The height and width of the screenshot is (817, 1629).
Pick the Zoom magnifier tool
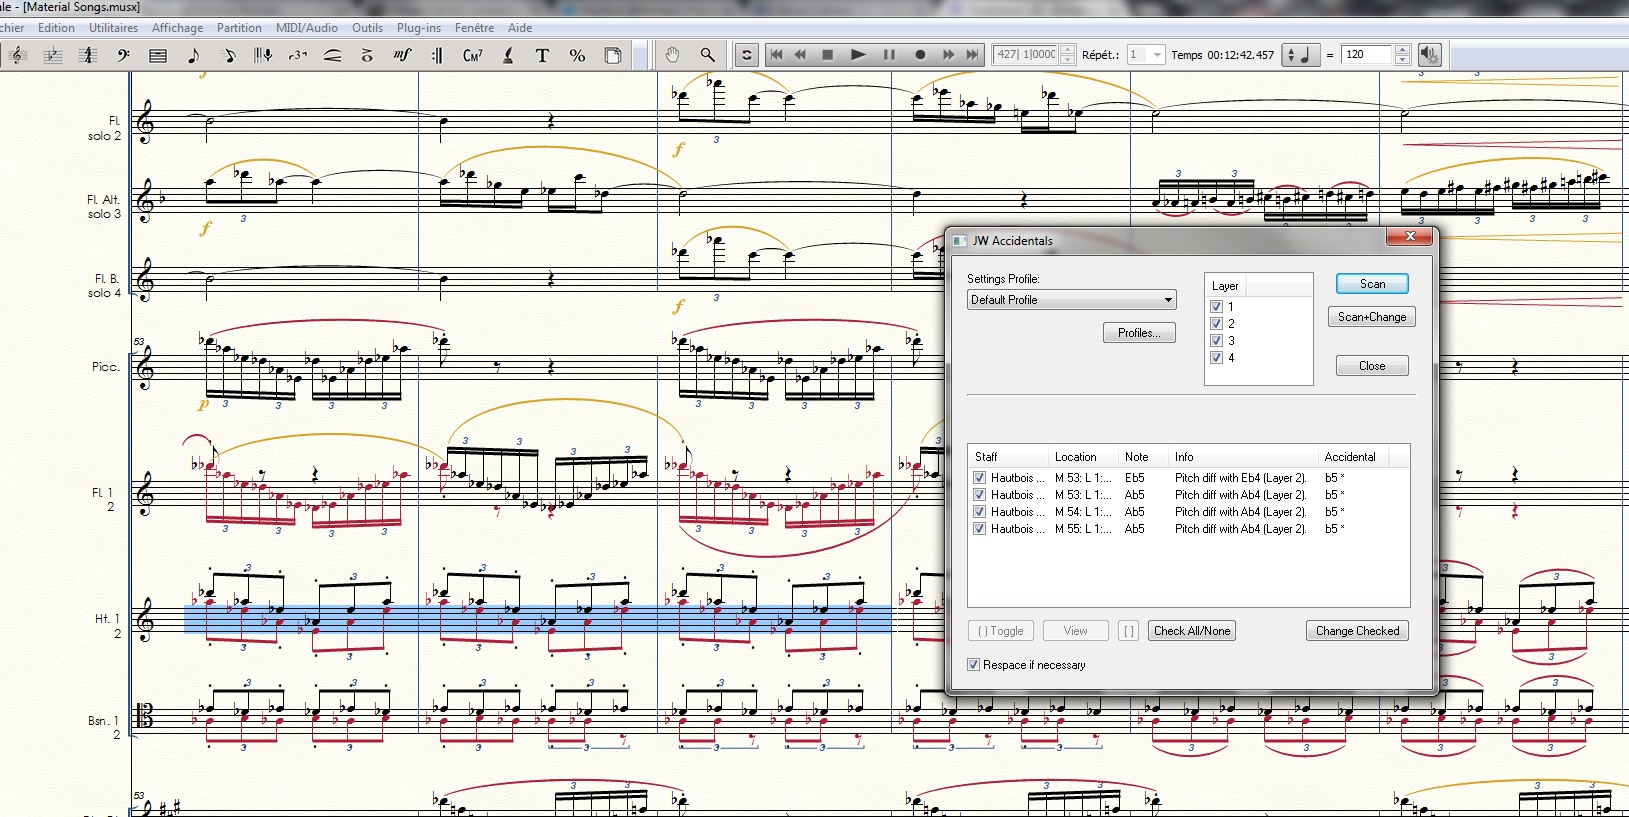click(707, 55)
